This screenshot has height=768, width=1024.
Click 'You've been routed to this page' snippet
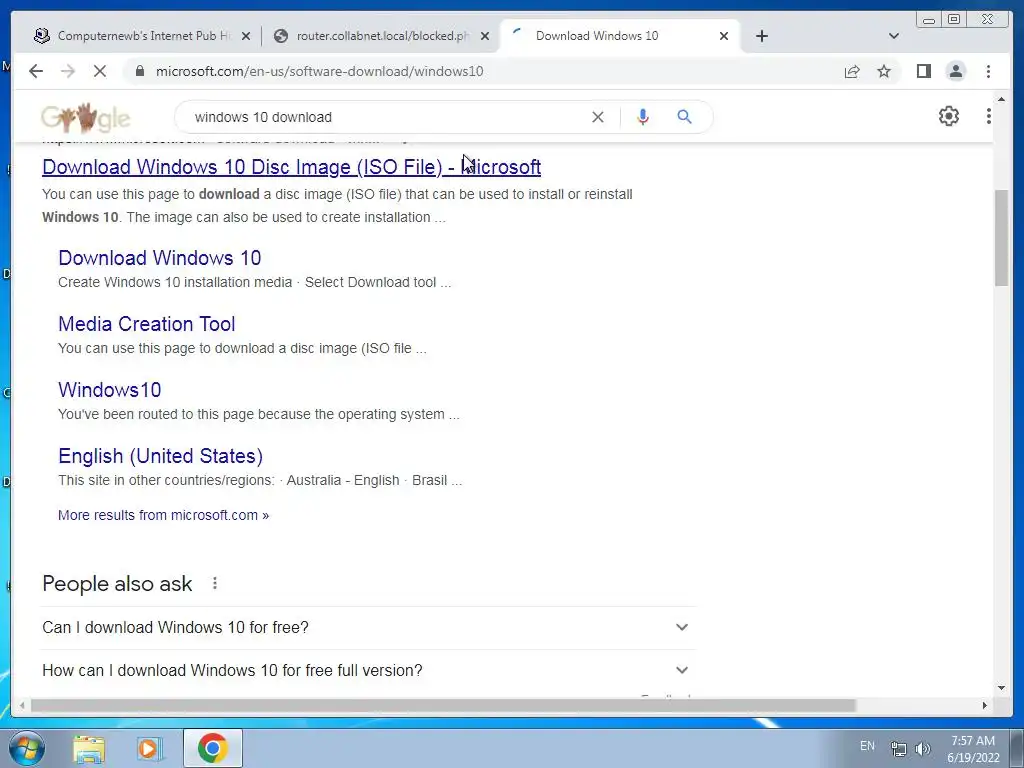click(x=259, y=415)
